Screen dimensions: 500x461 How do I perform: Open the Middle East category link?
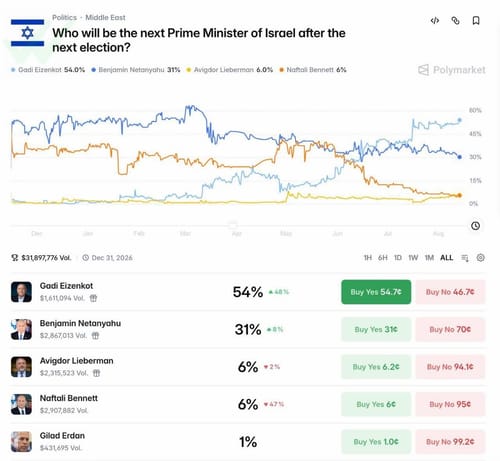(x=105, y=17)
